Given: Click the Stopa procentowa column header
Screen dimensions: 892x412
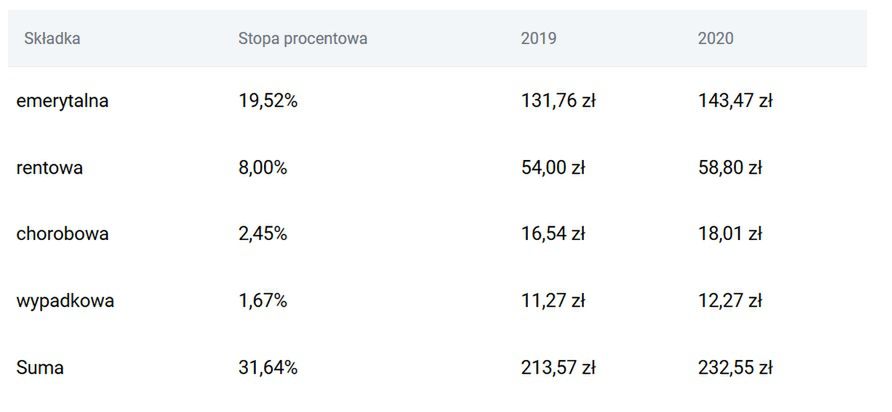Looking at the screenshot, I should click(x=303, y=39).
